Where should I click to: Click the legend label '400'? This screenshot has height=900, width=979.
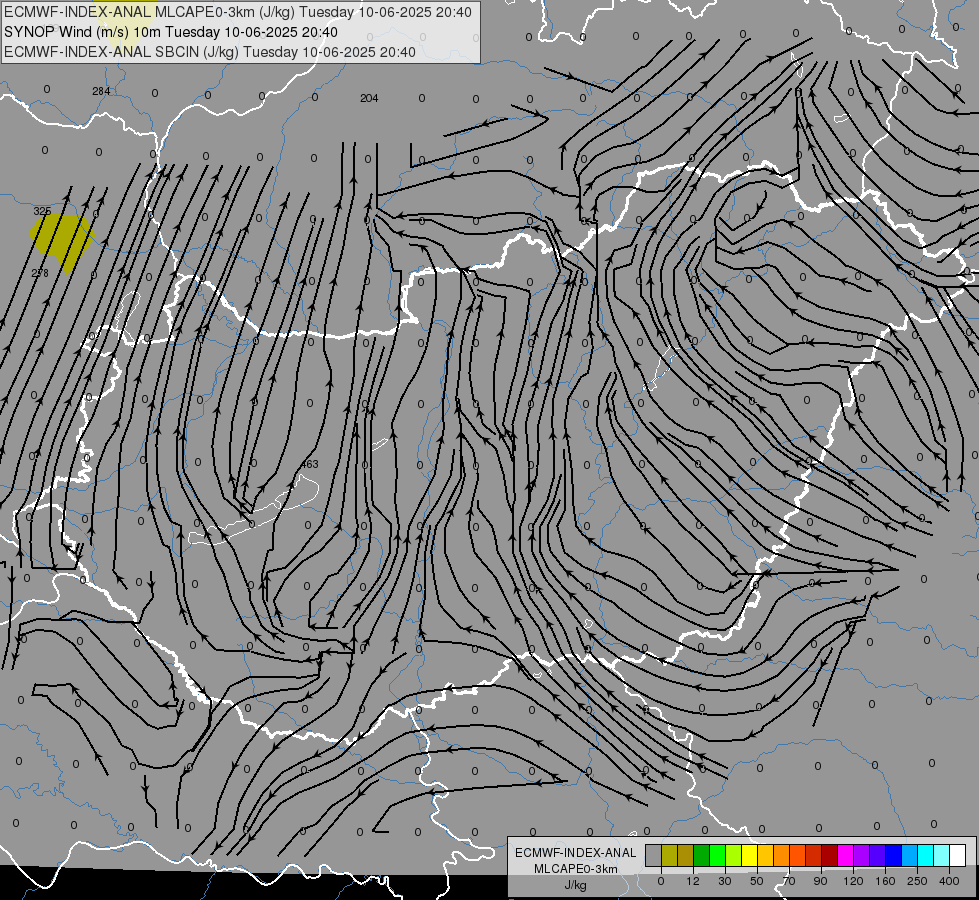[x=949, y=881]
